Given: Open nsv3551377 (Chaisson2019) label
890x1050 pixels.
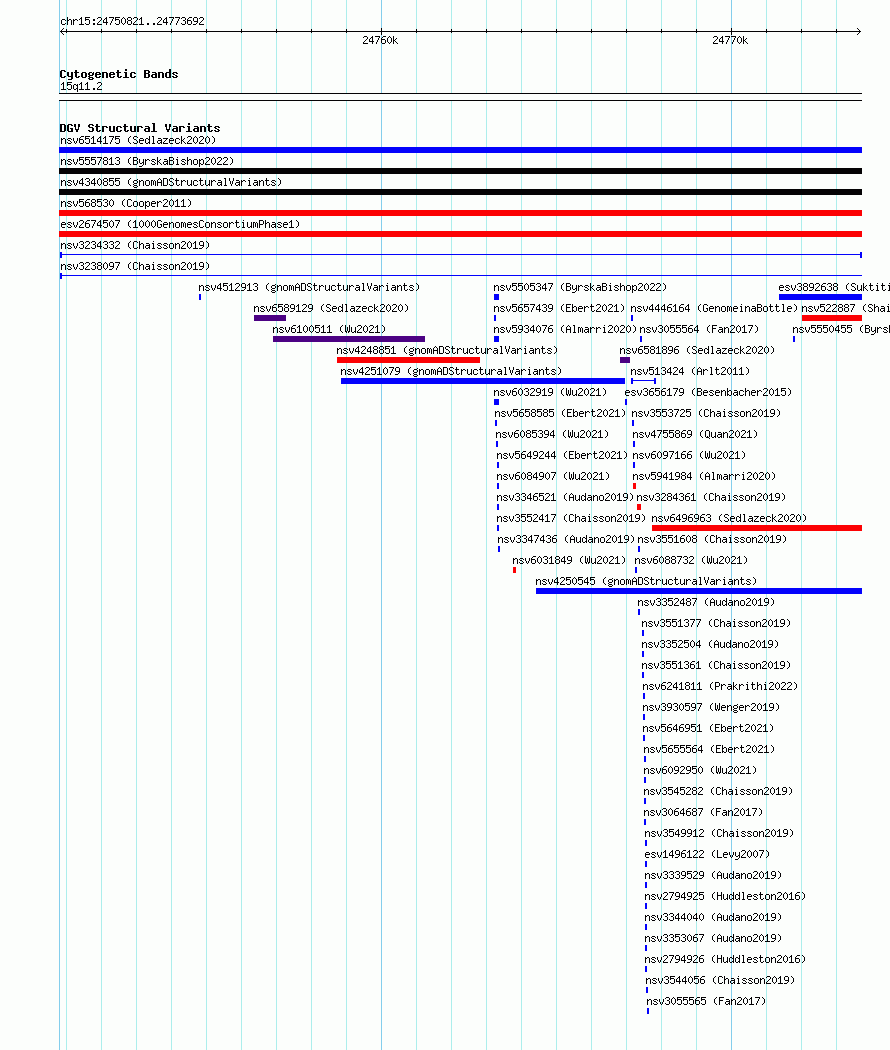Looking at the screenshot, I should click(716, 623).
